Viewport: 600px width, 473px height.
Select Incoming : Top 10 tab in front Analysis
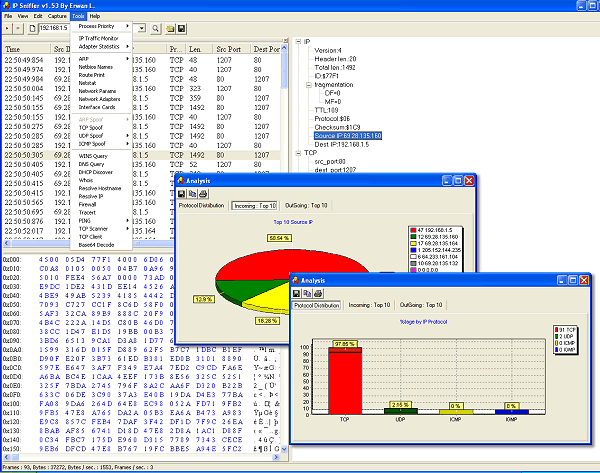click(369, 305)
